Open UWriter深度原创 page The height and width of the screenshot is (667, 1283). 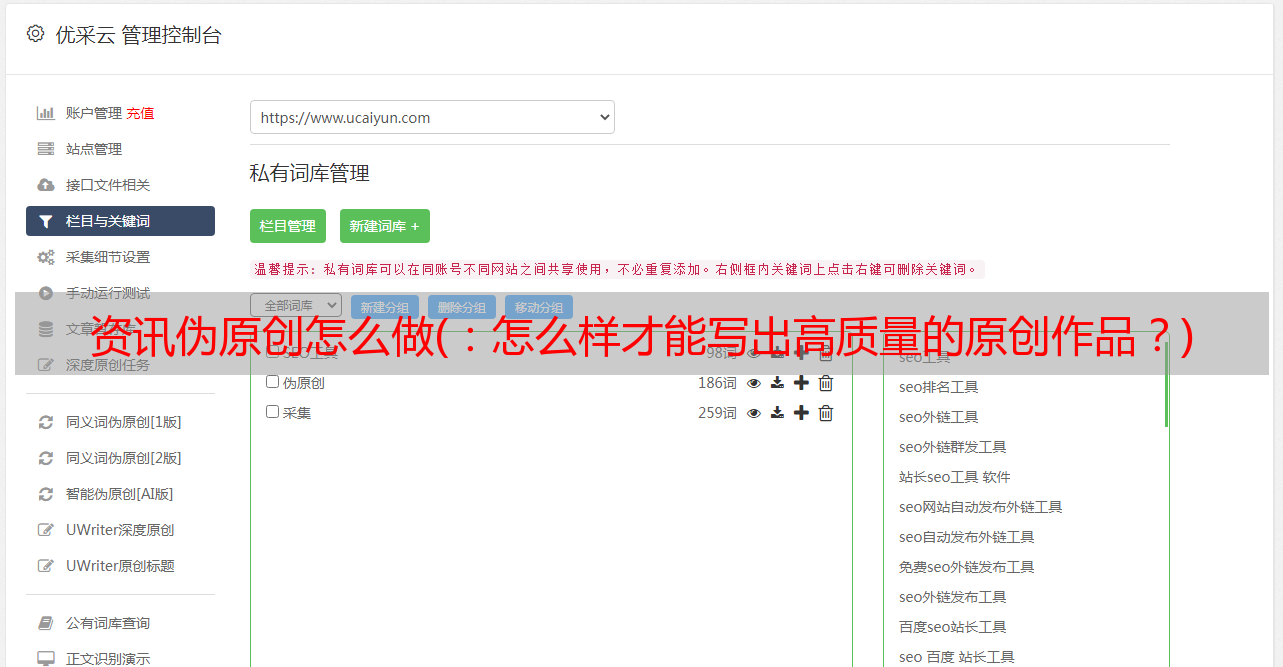pyautogui.click(x=120, y=530)
